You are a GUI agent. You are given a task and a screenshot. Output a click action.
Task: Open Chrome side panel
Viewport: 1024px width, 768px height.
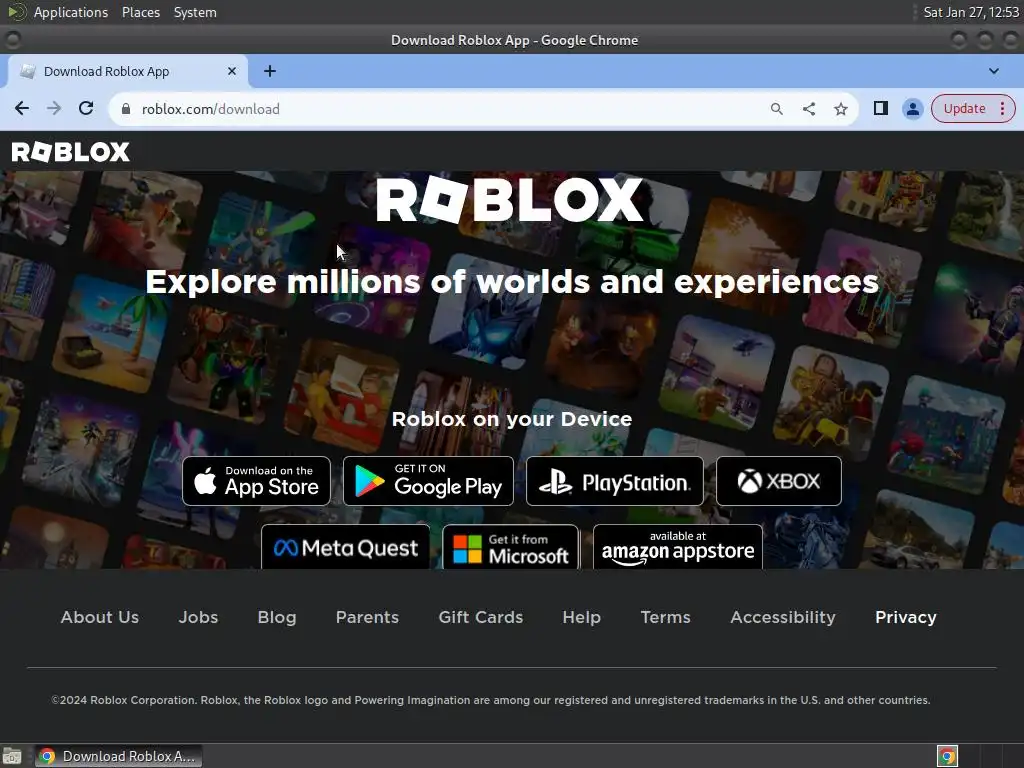tap(880, 108)
